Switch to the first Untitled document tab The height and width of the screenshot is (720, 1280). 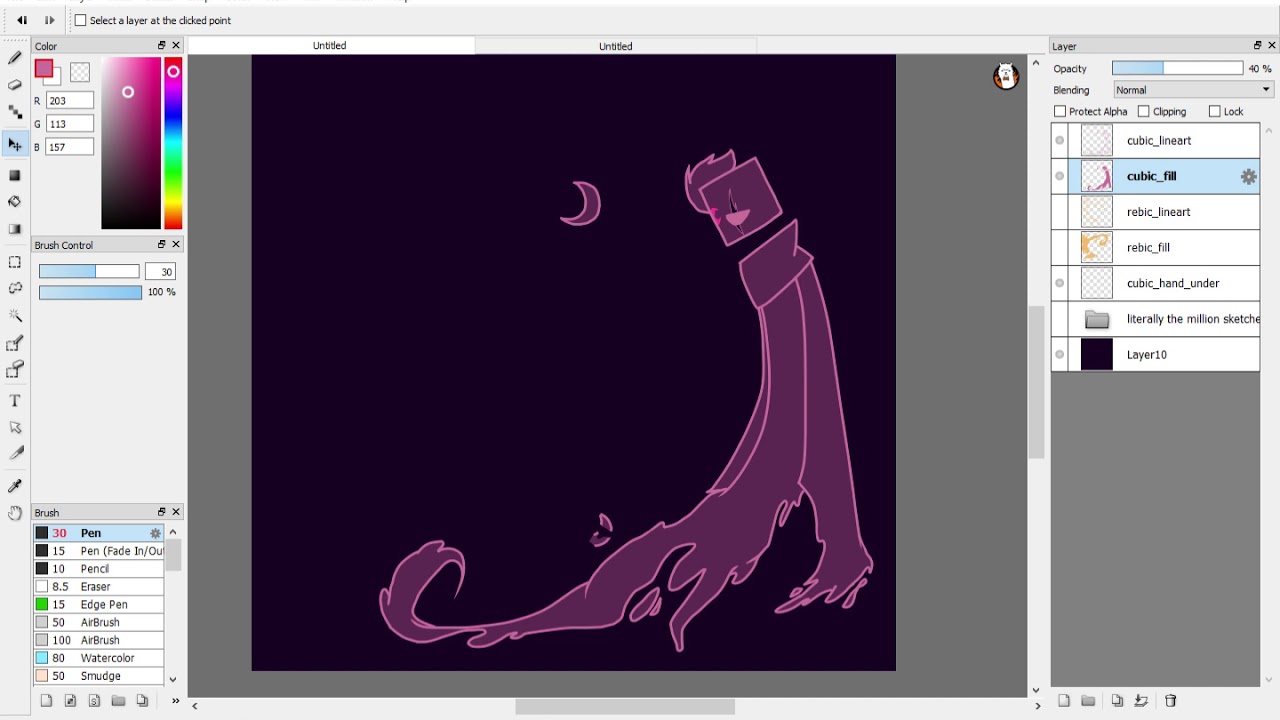(330, 46)
